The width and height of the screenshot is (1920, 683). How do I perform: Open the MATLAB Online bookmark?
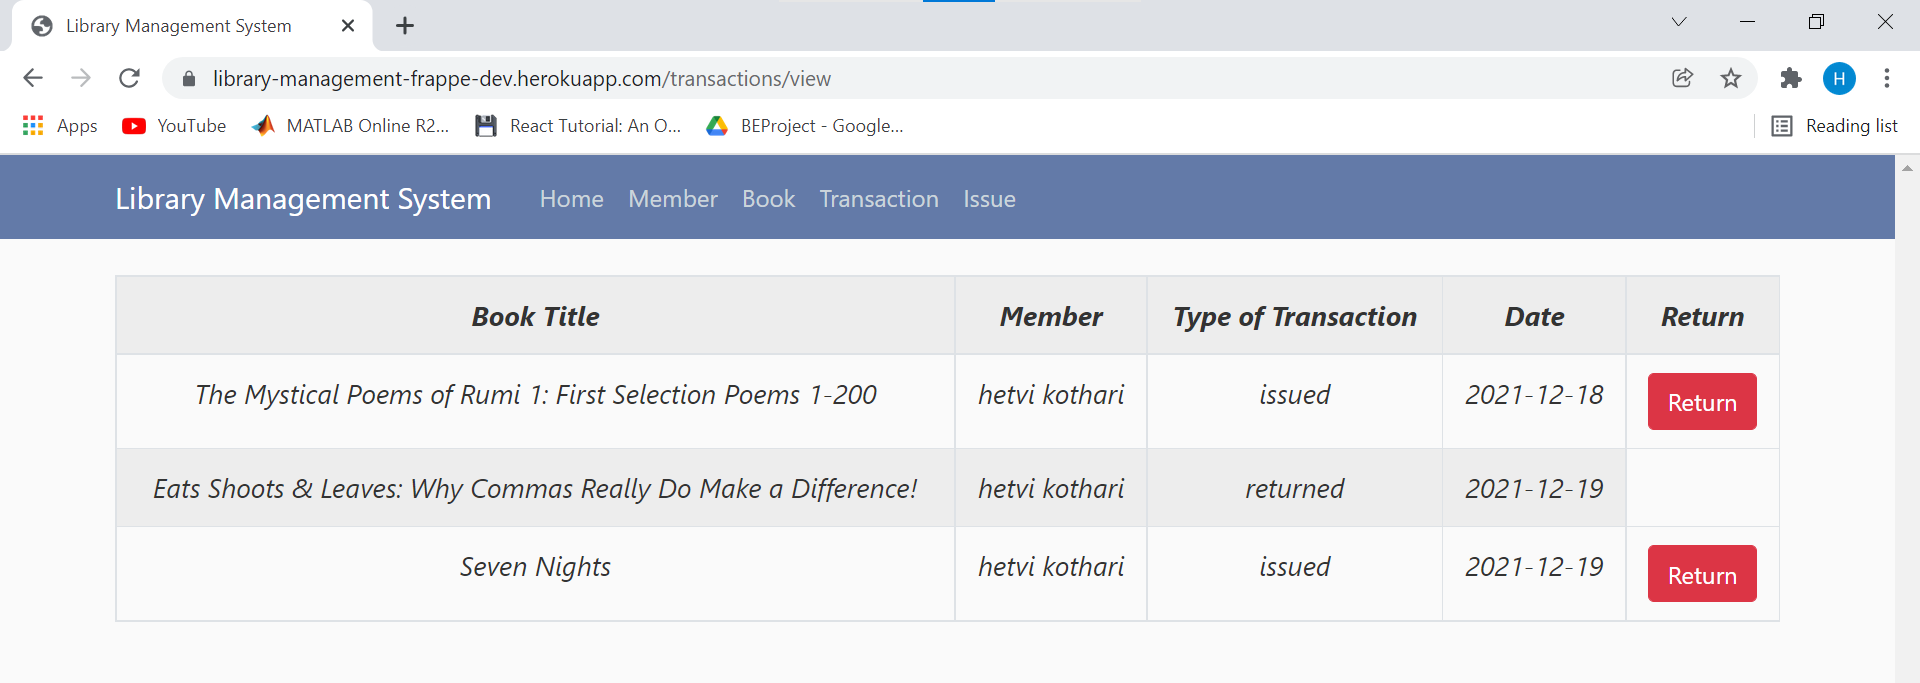tap(351, 126)
